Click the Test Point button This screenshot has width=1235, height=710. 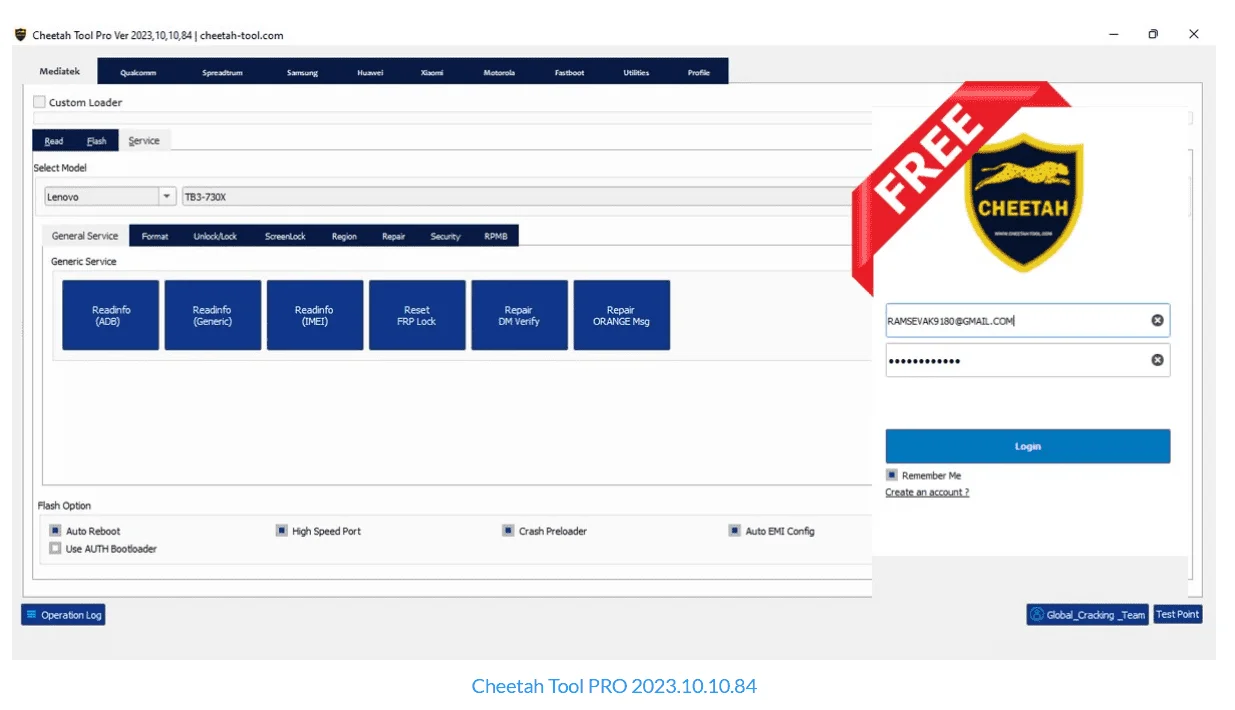tap(1178, 614)
